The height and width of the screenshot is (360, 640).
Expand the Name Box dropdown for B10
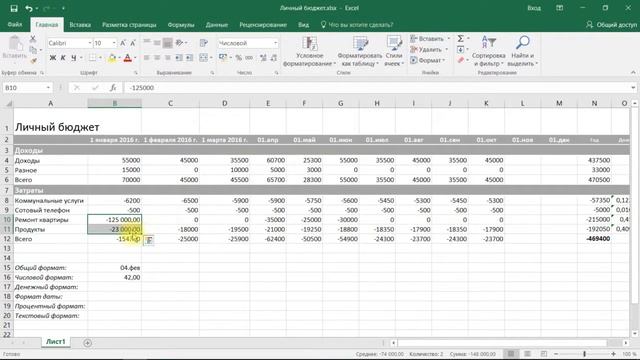48,88
